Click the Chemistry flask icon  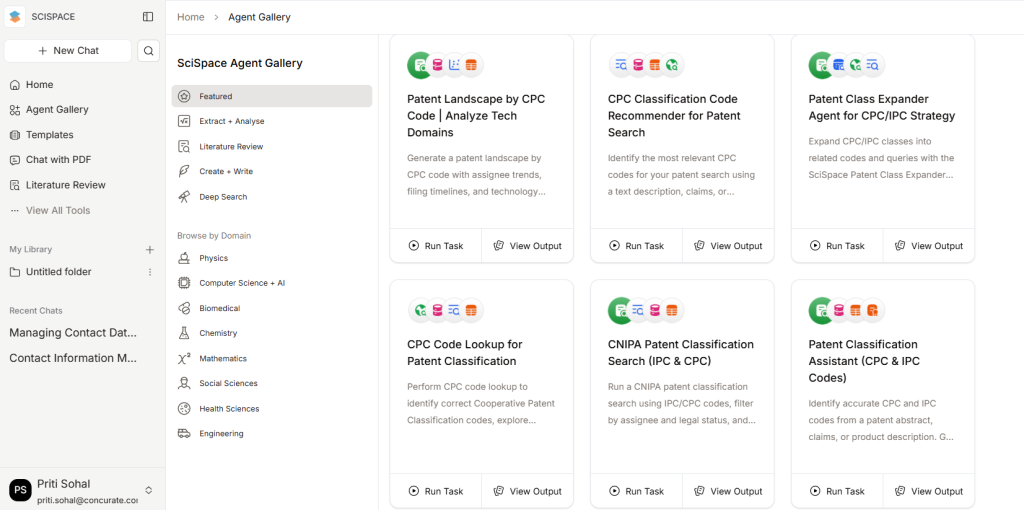184,333
